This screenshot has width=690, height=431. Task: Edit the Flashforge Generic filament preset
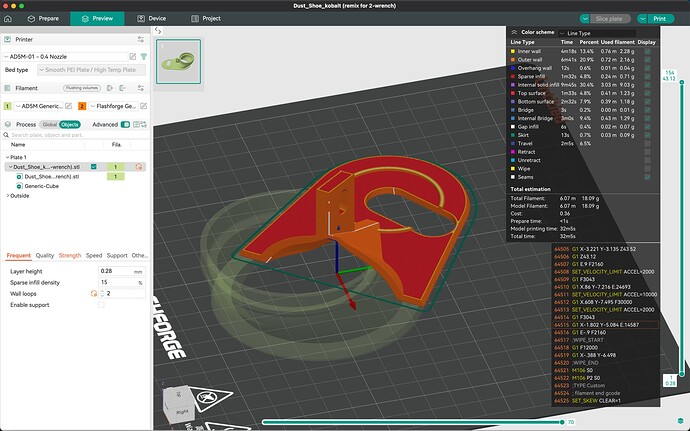tap(144, 105)
